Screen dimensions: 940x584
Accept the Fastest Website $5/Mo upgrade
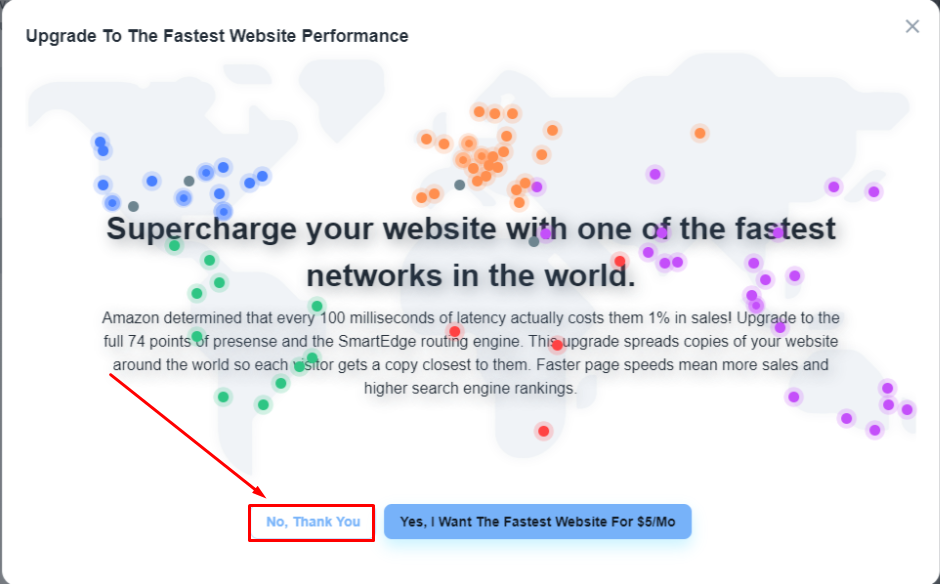(x=537, y=522)
